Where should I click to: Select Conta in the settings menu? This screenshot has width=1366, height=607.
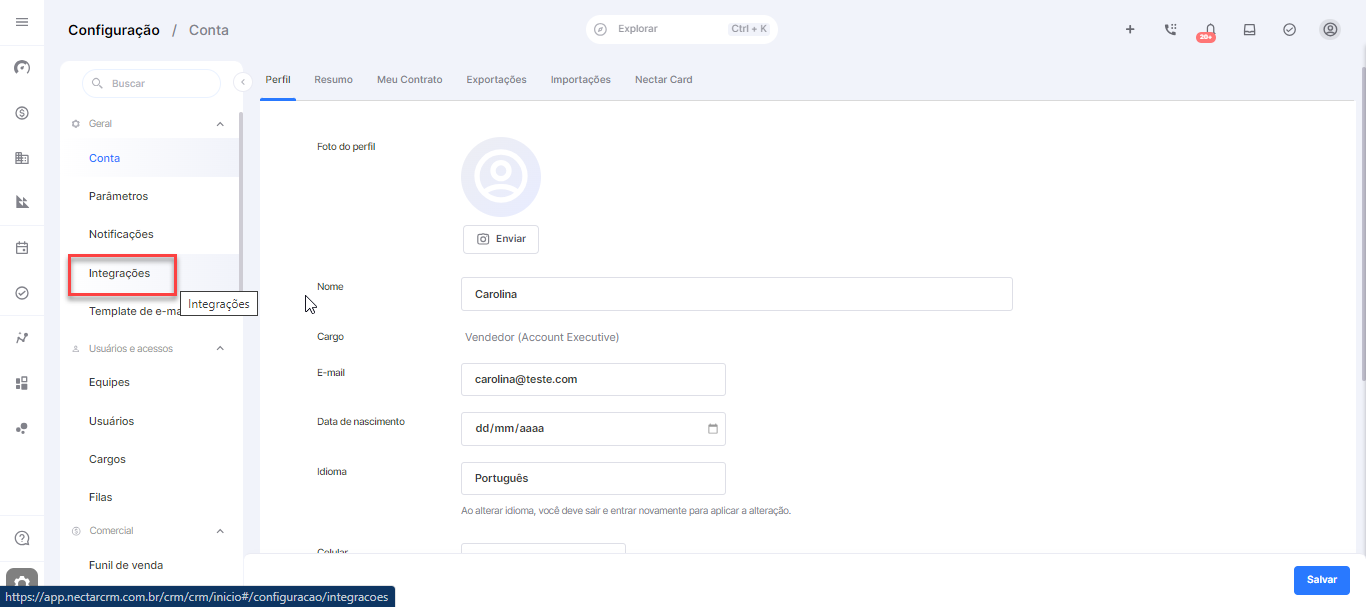(150, 158)
